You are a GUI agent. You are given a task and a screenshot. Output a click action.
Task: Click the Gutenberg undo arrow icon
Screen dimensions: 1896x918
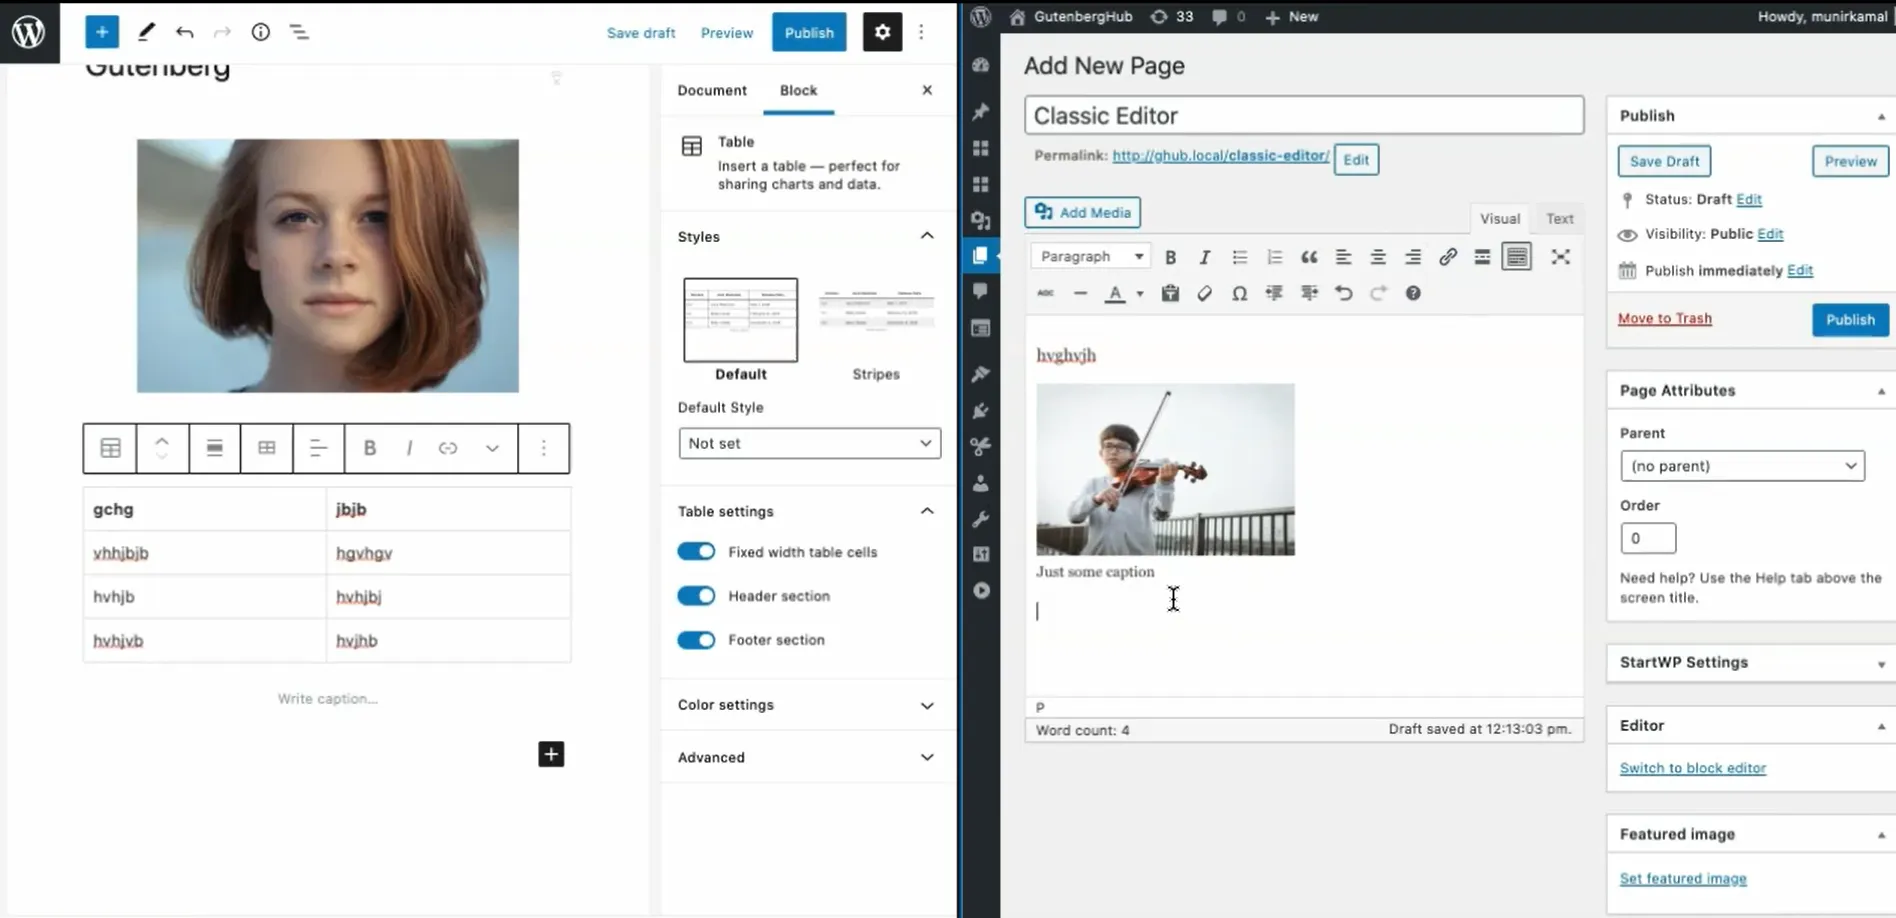click(x=184, y=32)
